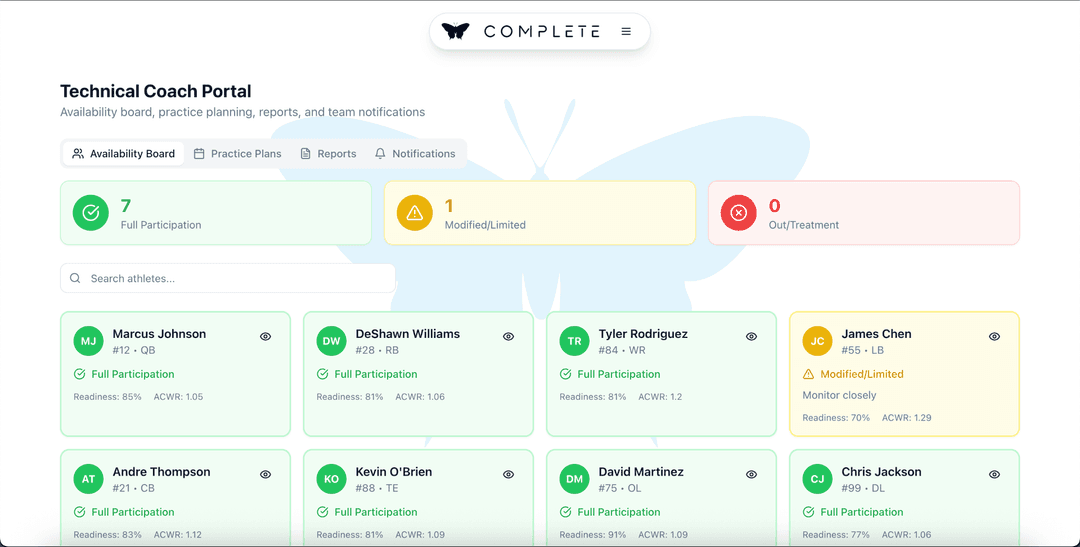The width and height of the screenshot is (1080, 547).
Task: Click Full Participation status on Kevin O'Brien card
Action: (367, 512)
